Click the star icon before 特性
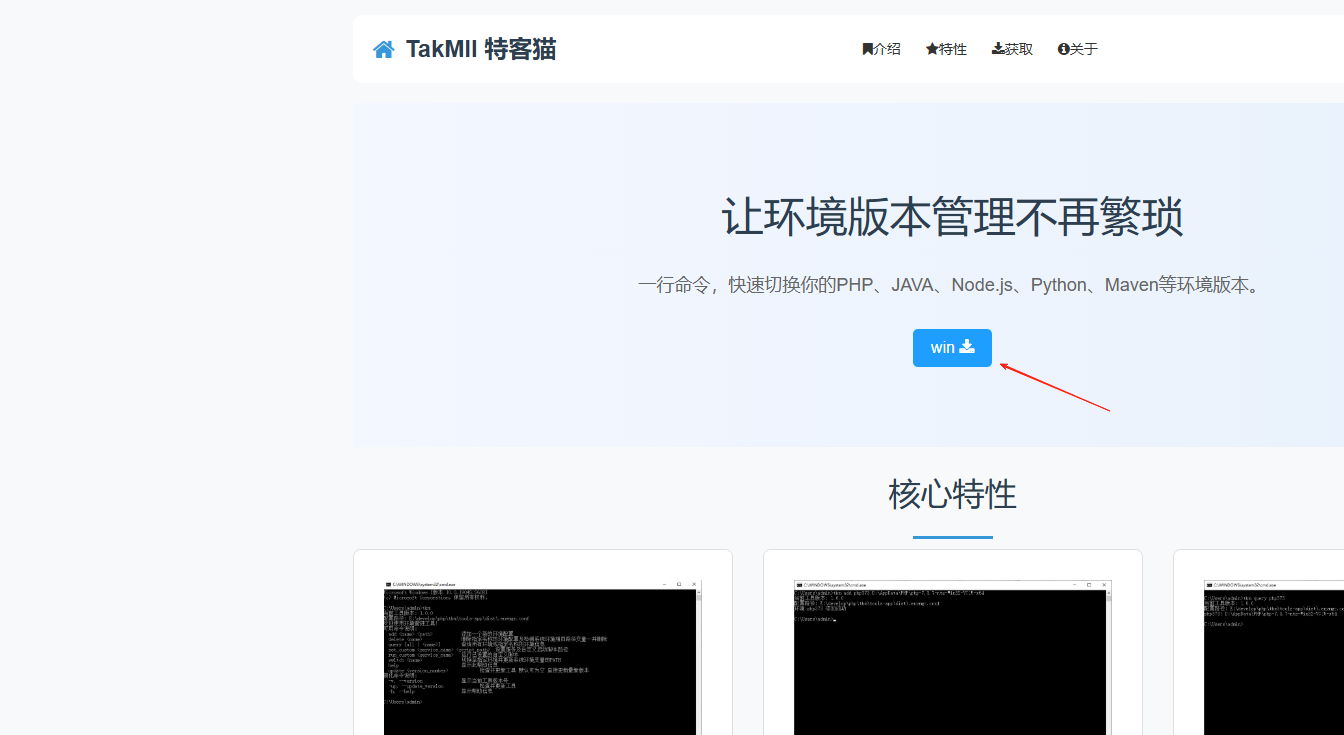The height and width of the screenshot is (735, 1344). point(932,49)
